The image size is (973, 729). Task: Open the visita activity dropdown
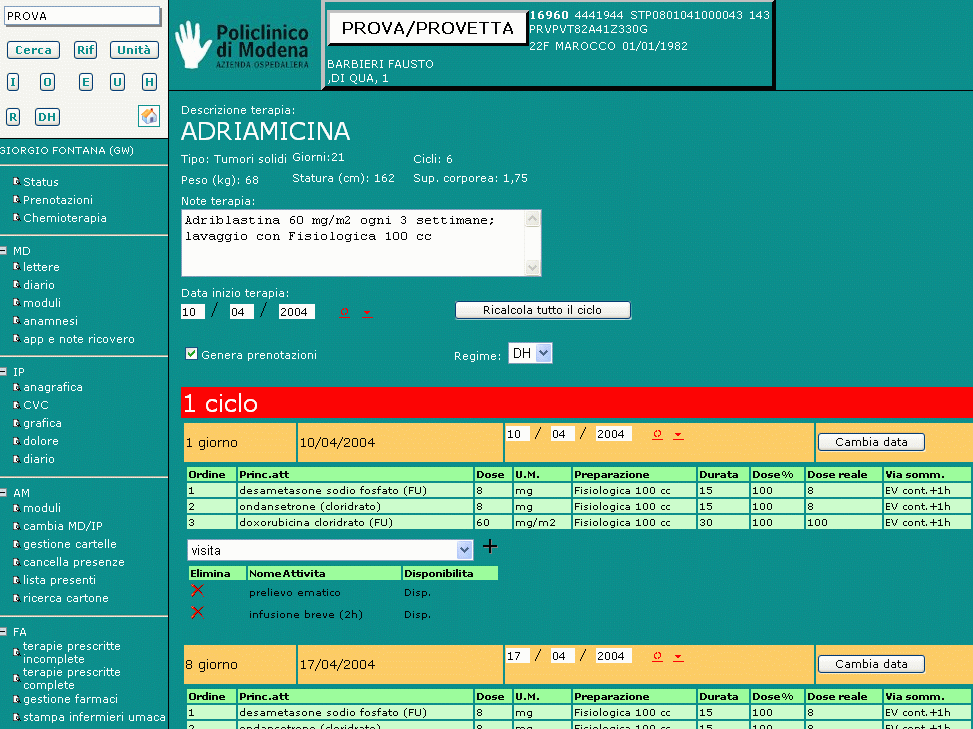point(464,550)
